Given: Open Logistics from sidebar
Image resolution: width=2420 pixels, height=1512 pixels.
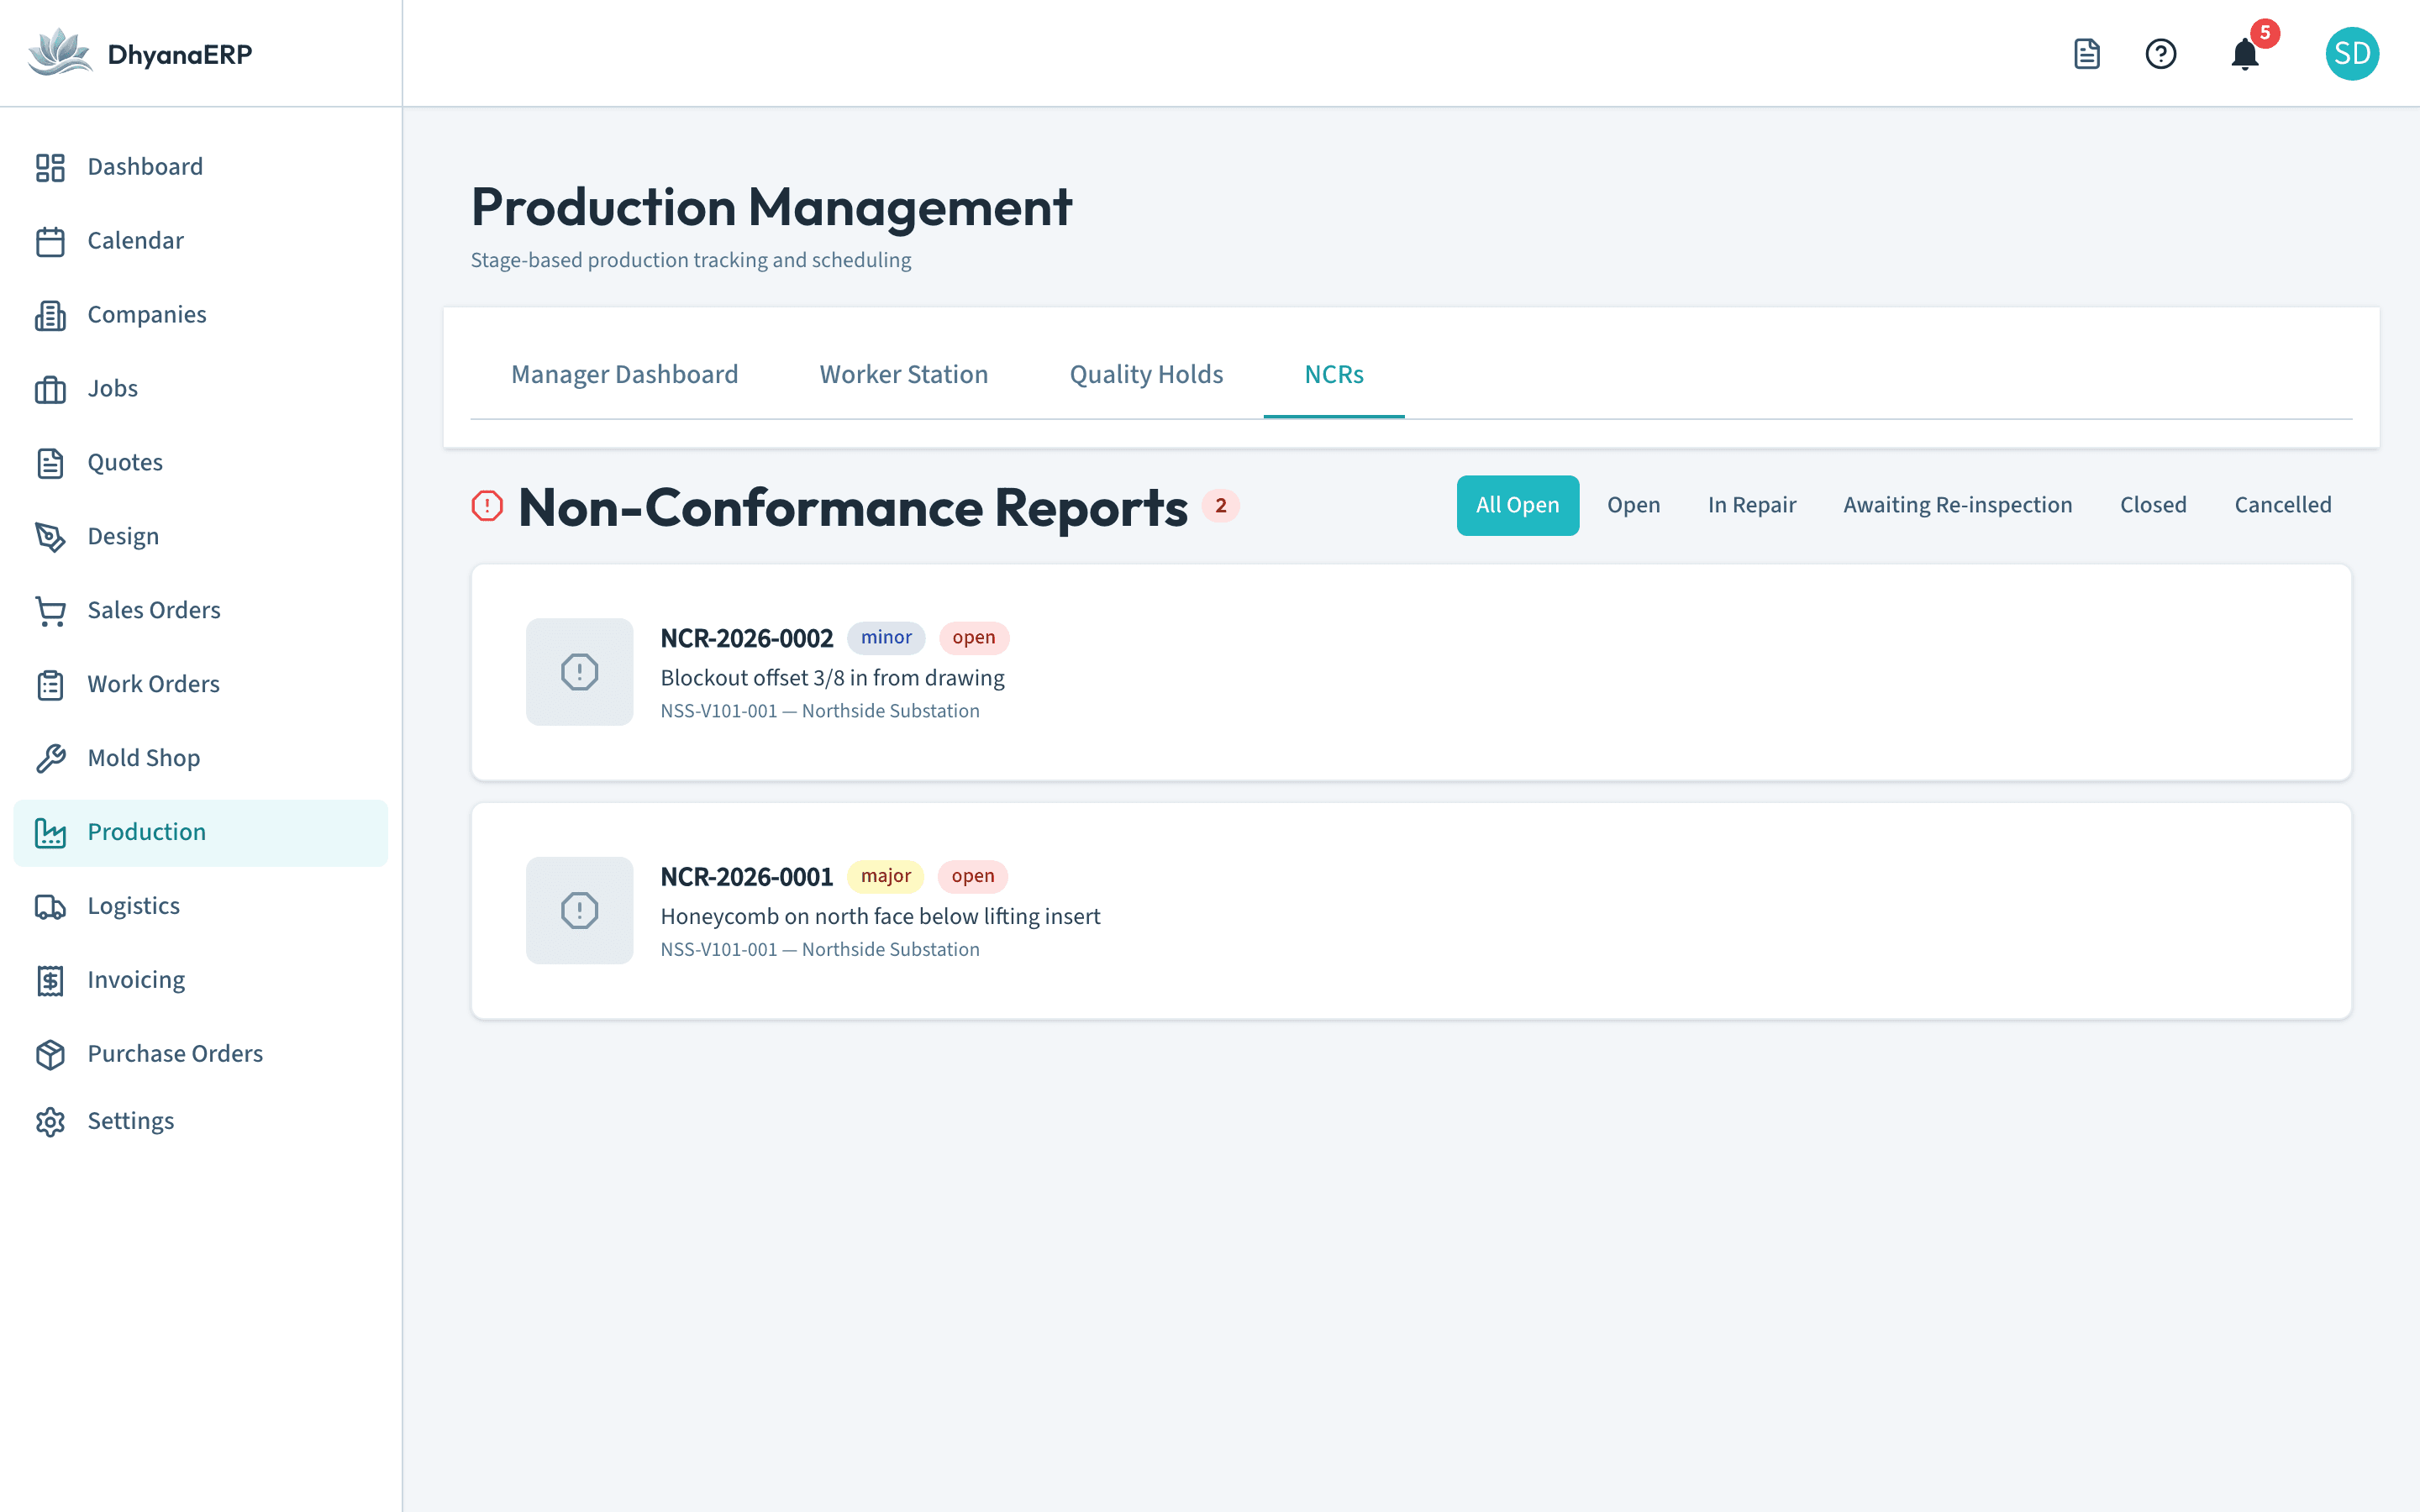Looking at the screenshot, I should pos(201,907).
